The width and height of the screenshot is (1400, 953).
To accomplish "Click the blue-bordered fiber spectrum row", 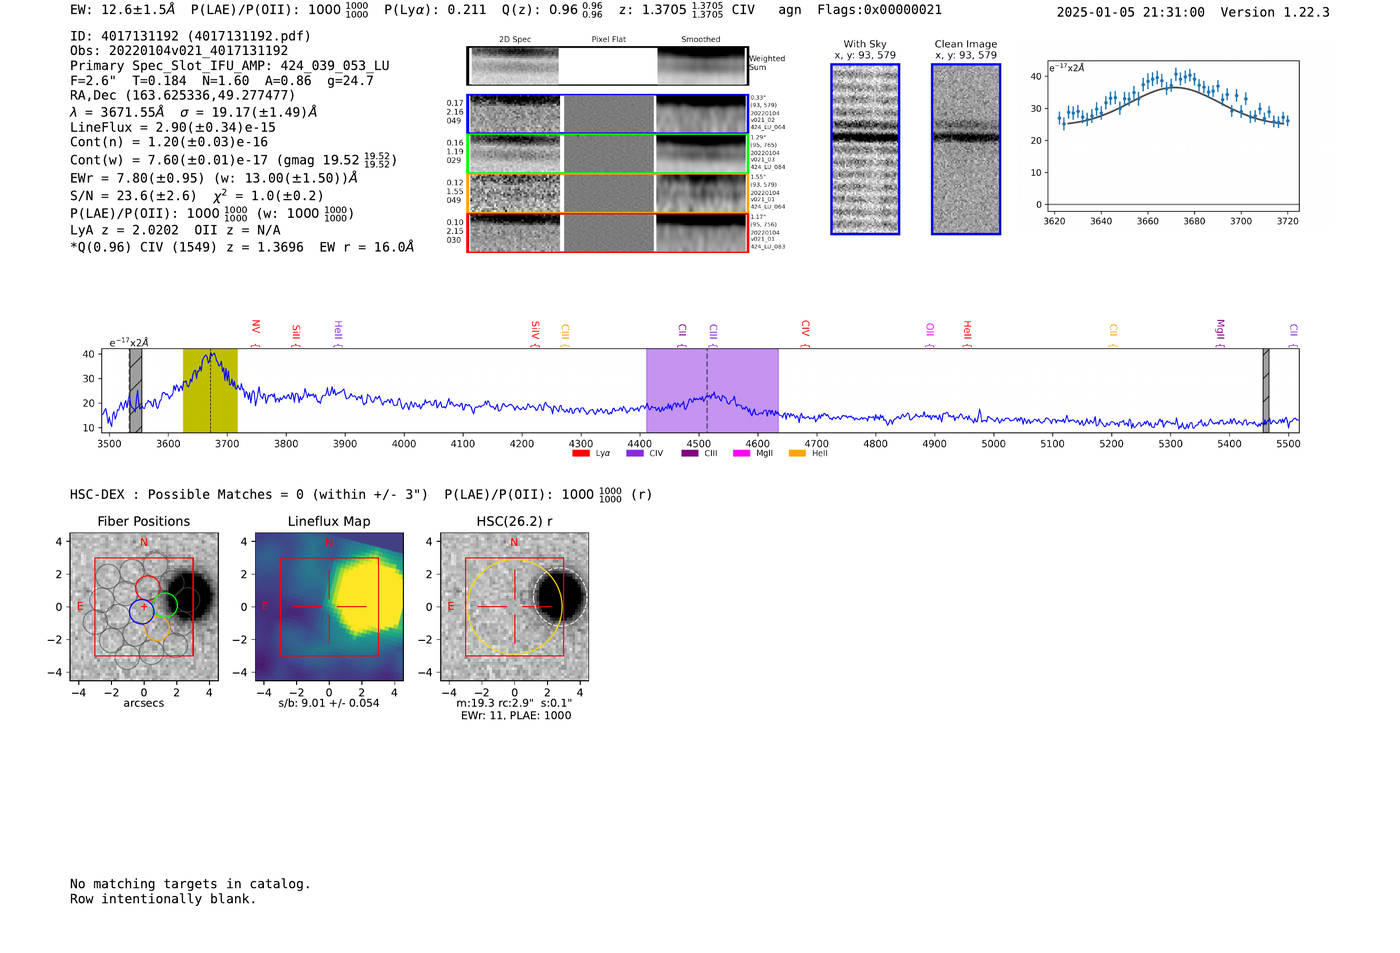I will point(608,114).
